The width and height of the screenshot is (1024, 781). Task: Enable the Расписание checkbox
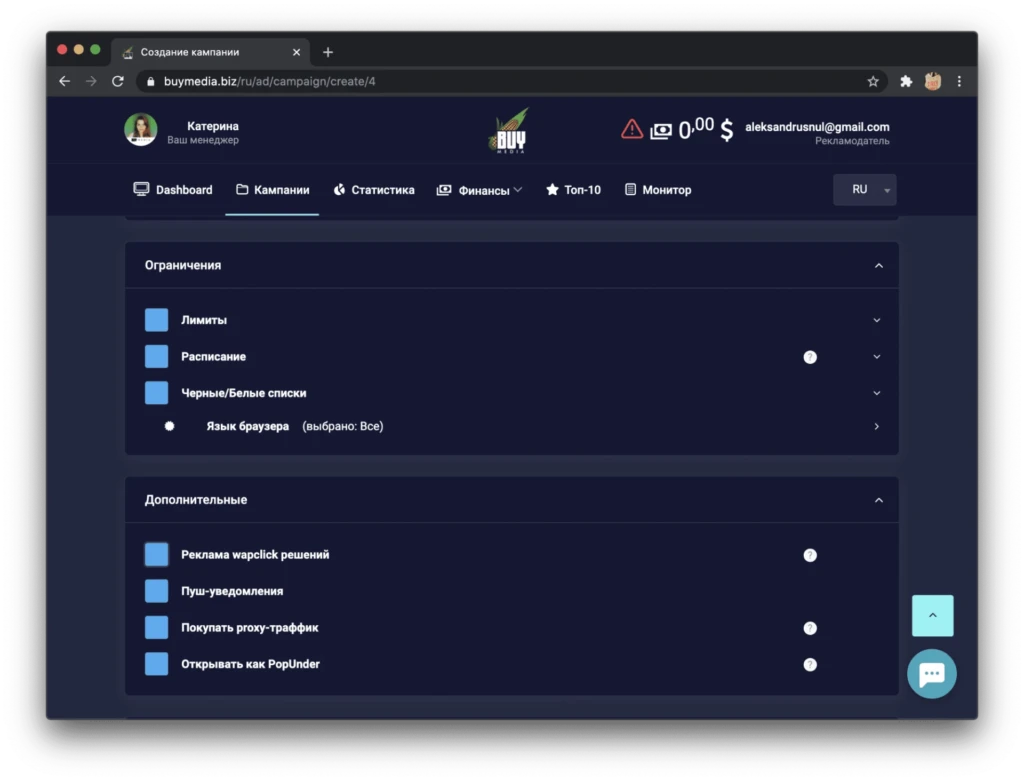pyautogui.click(x=156, y=357)
